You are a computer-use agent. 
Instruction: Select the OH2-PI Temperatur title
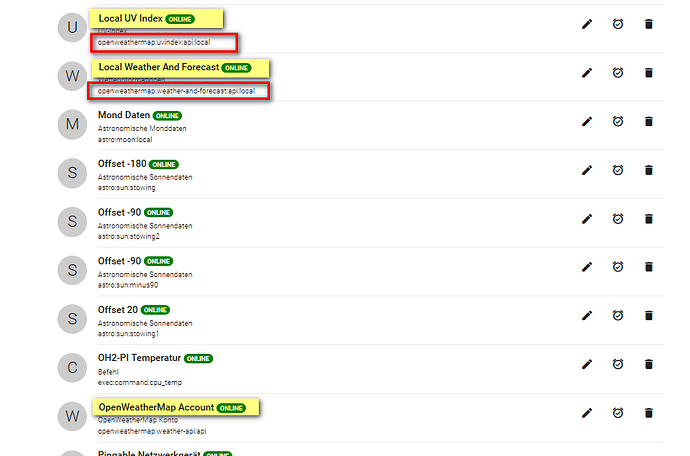point(139,358)
